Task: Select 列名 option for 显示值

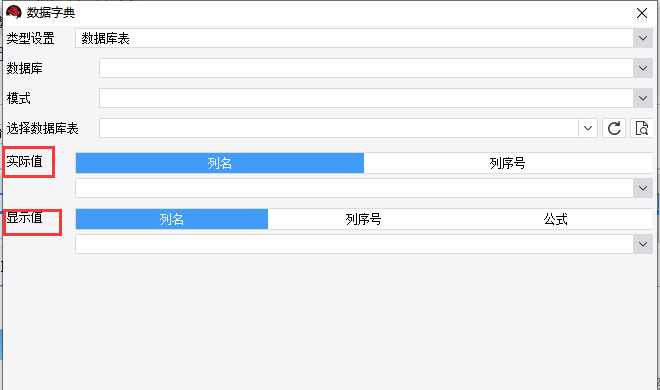Action: pos(172,219)
